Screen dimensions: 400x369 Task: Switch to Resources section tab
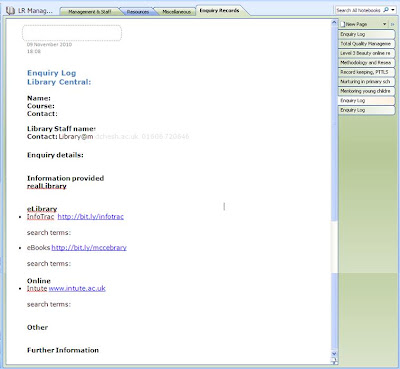click(x=138, y=12)
